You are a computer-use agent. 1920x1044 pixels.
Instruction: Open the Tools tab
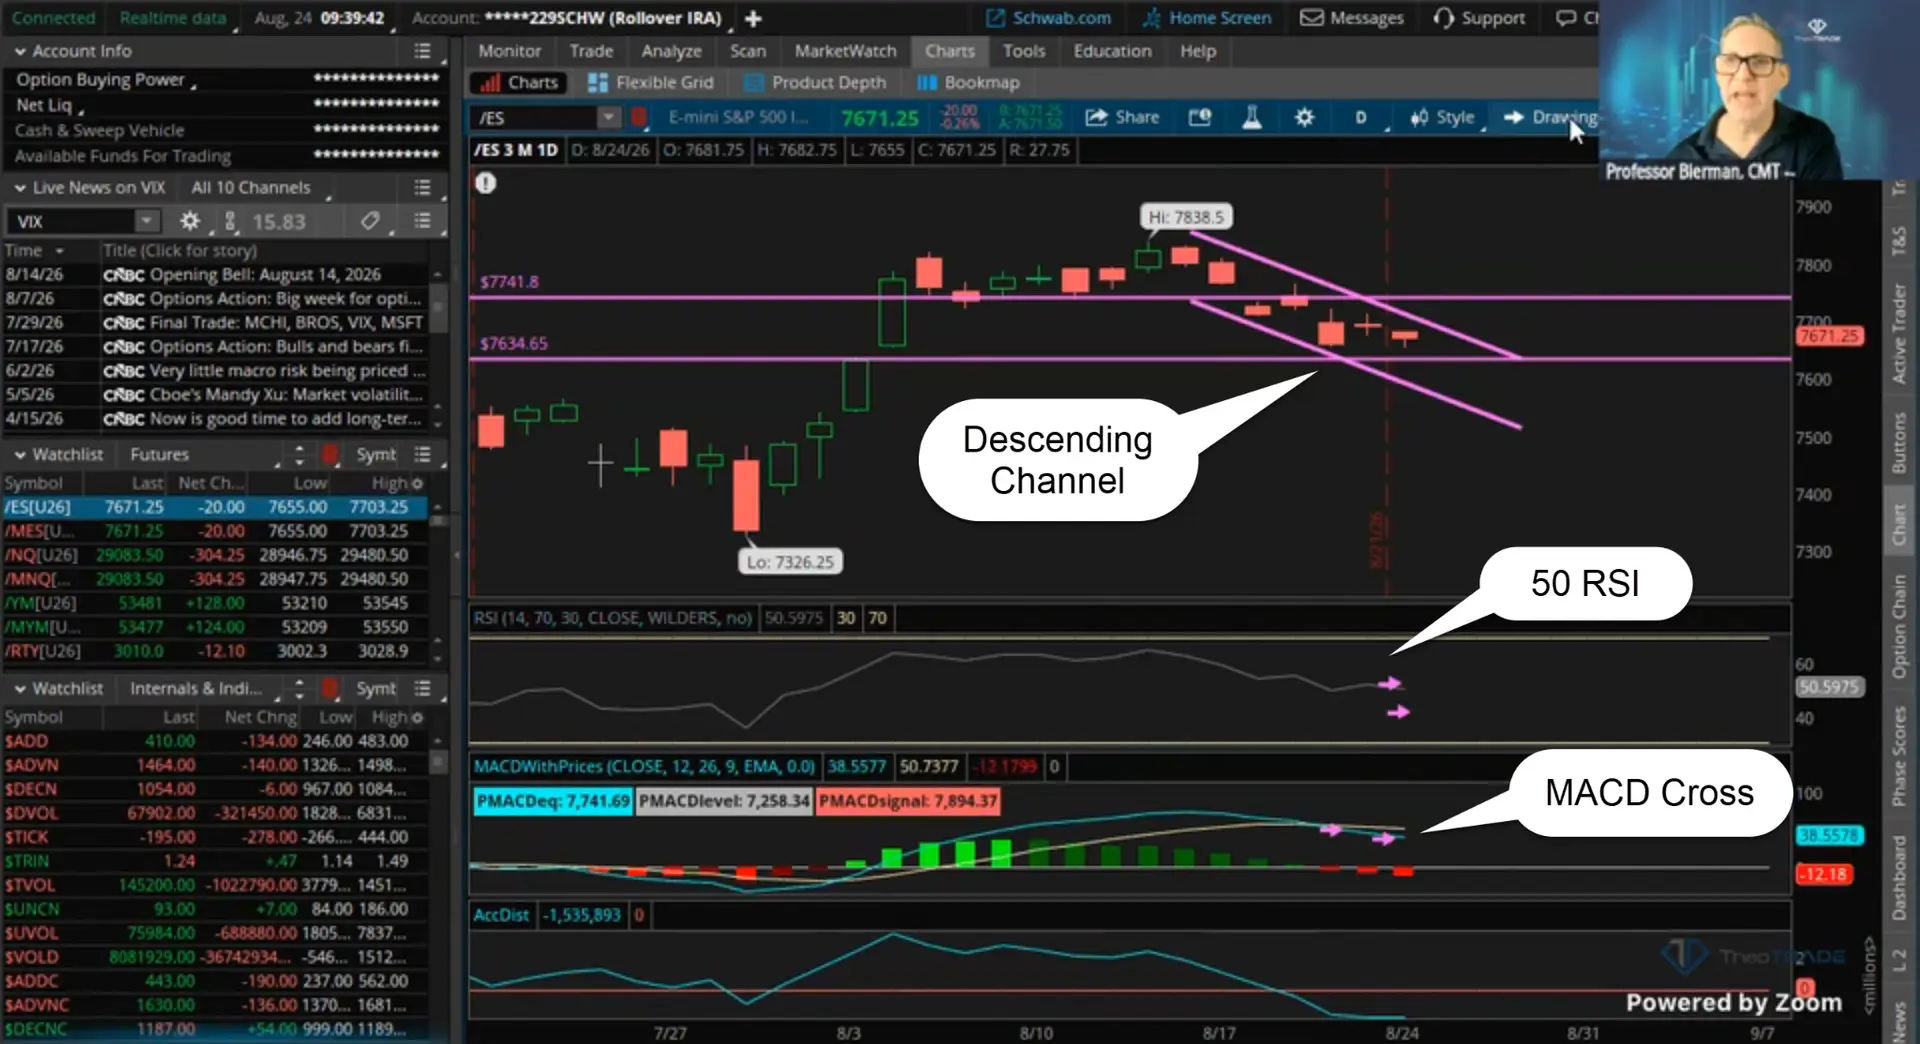[x=1024, y=51]
